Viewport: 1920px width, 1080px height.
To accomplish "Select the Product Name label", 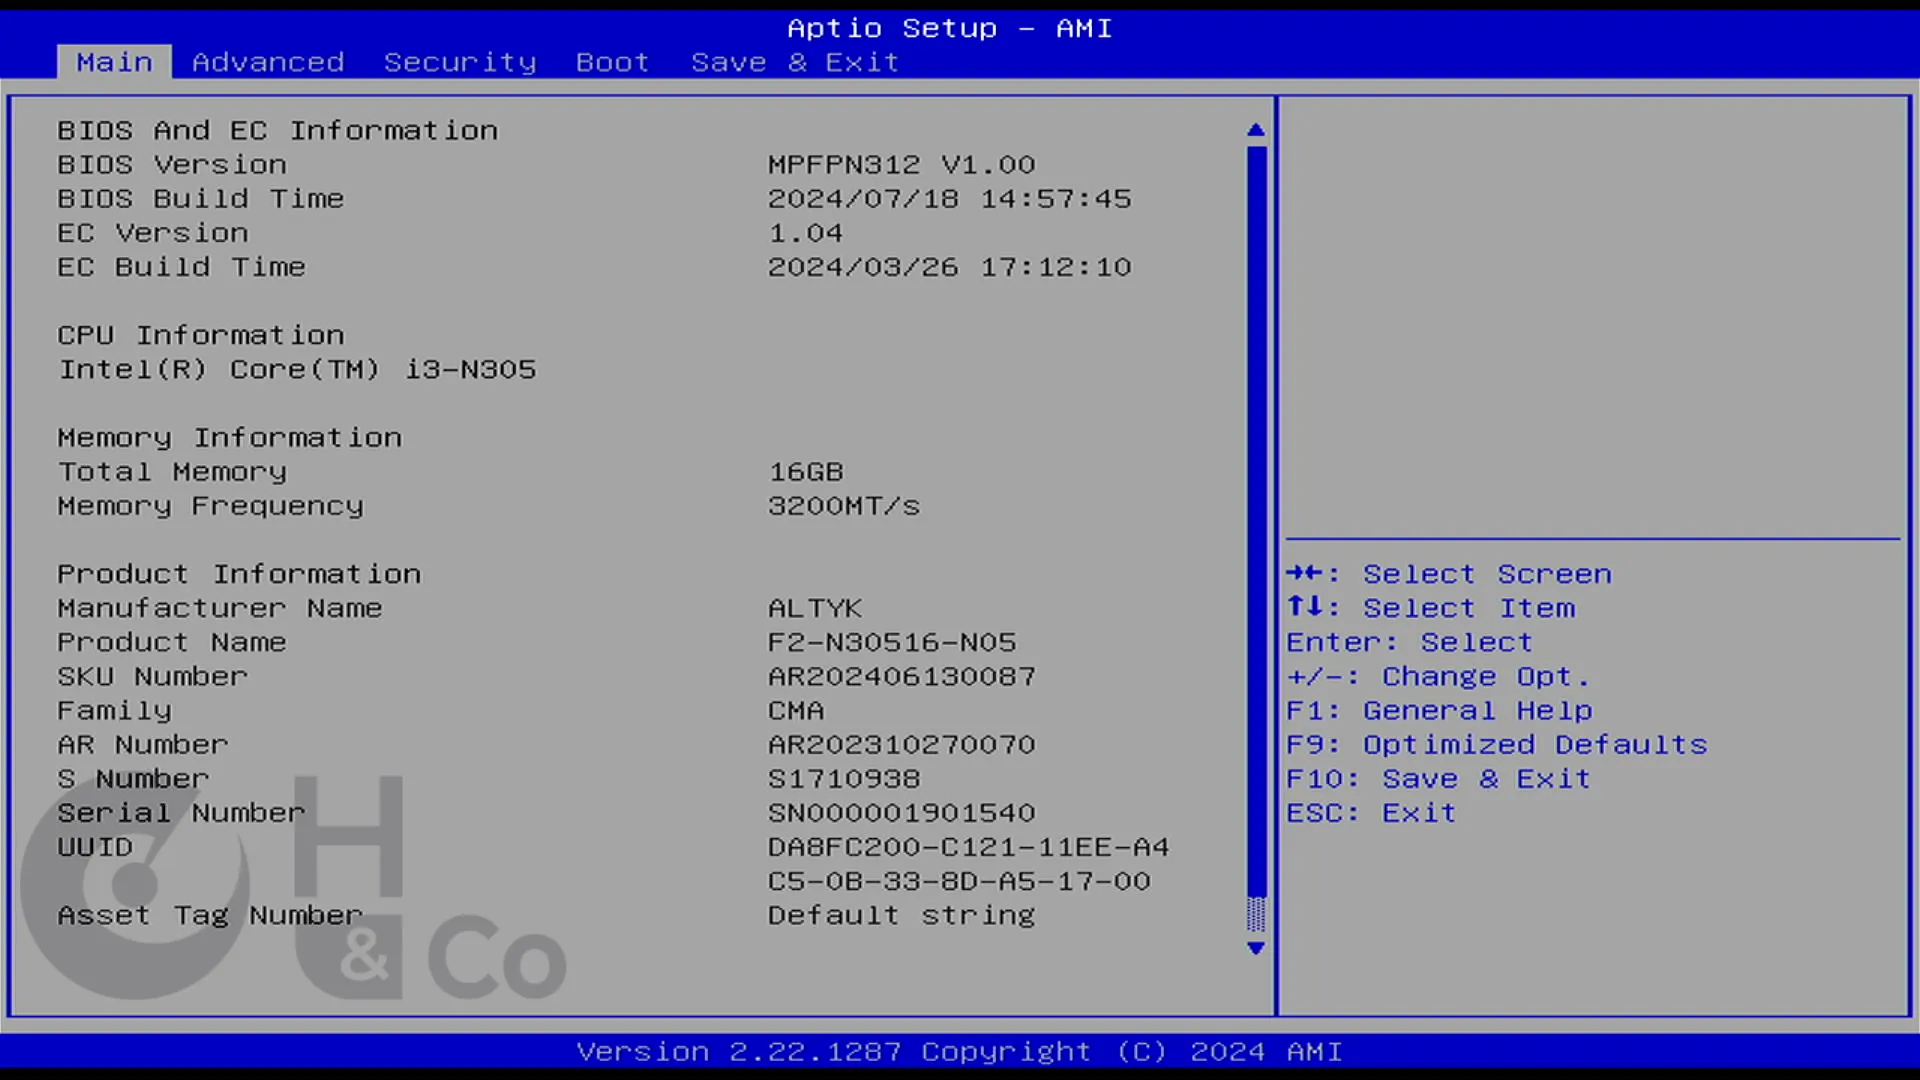I will [172, 642].
